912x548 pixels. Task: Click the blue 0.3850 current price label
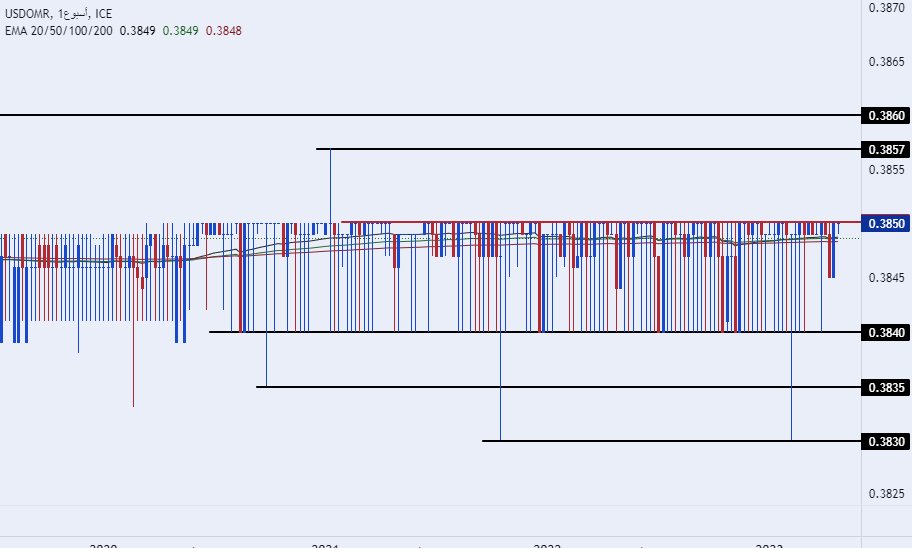point(886,223)
